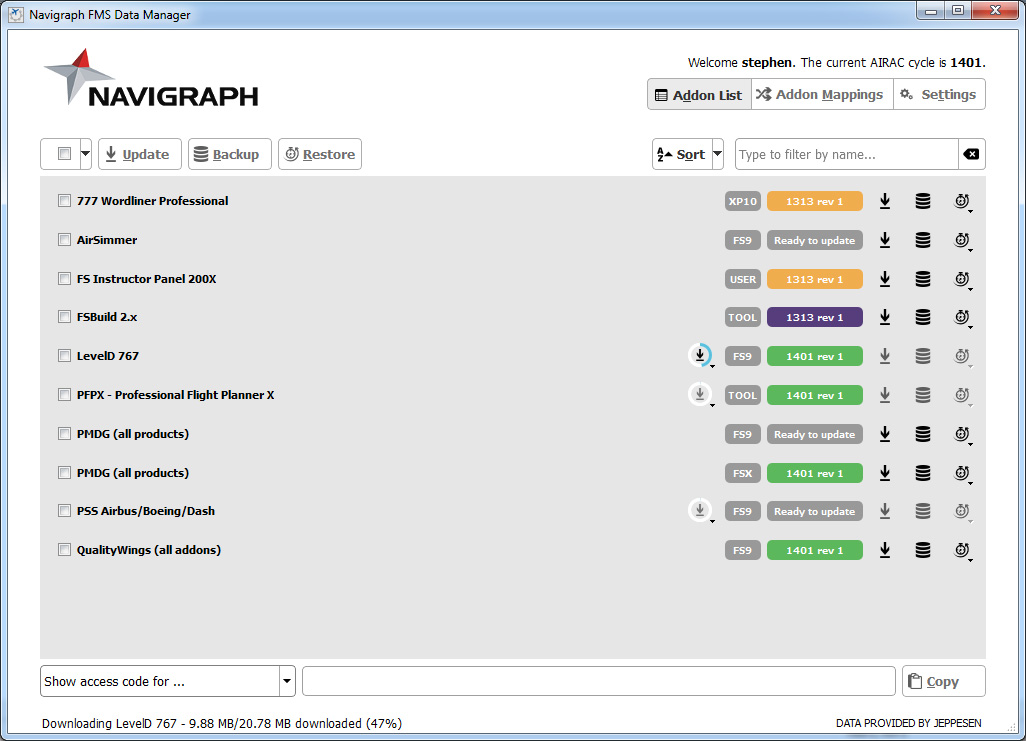Open the select-all checkbox dropdown arrow
The image size is (1026, 741).
(85, 154)
